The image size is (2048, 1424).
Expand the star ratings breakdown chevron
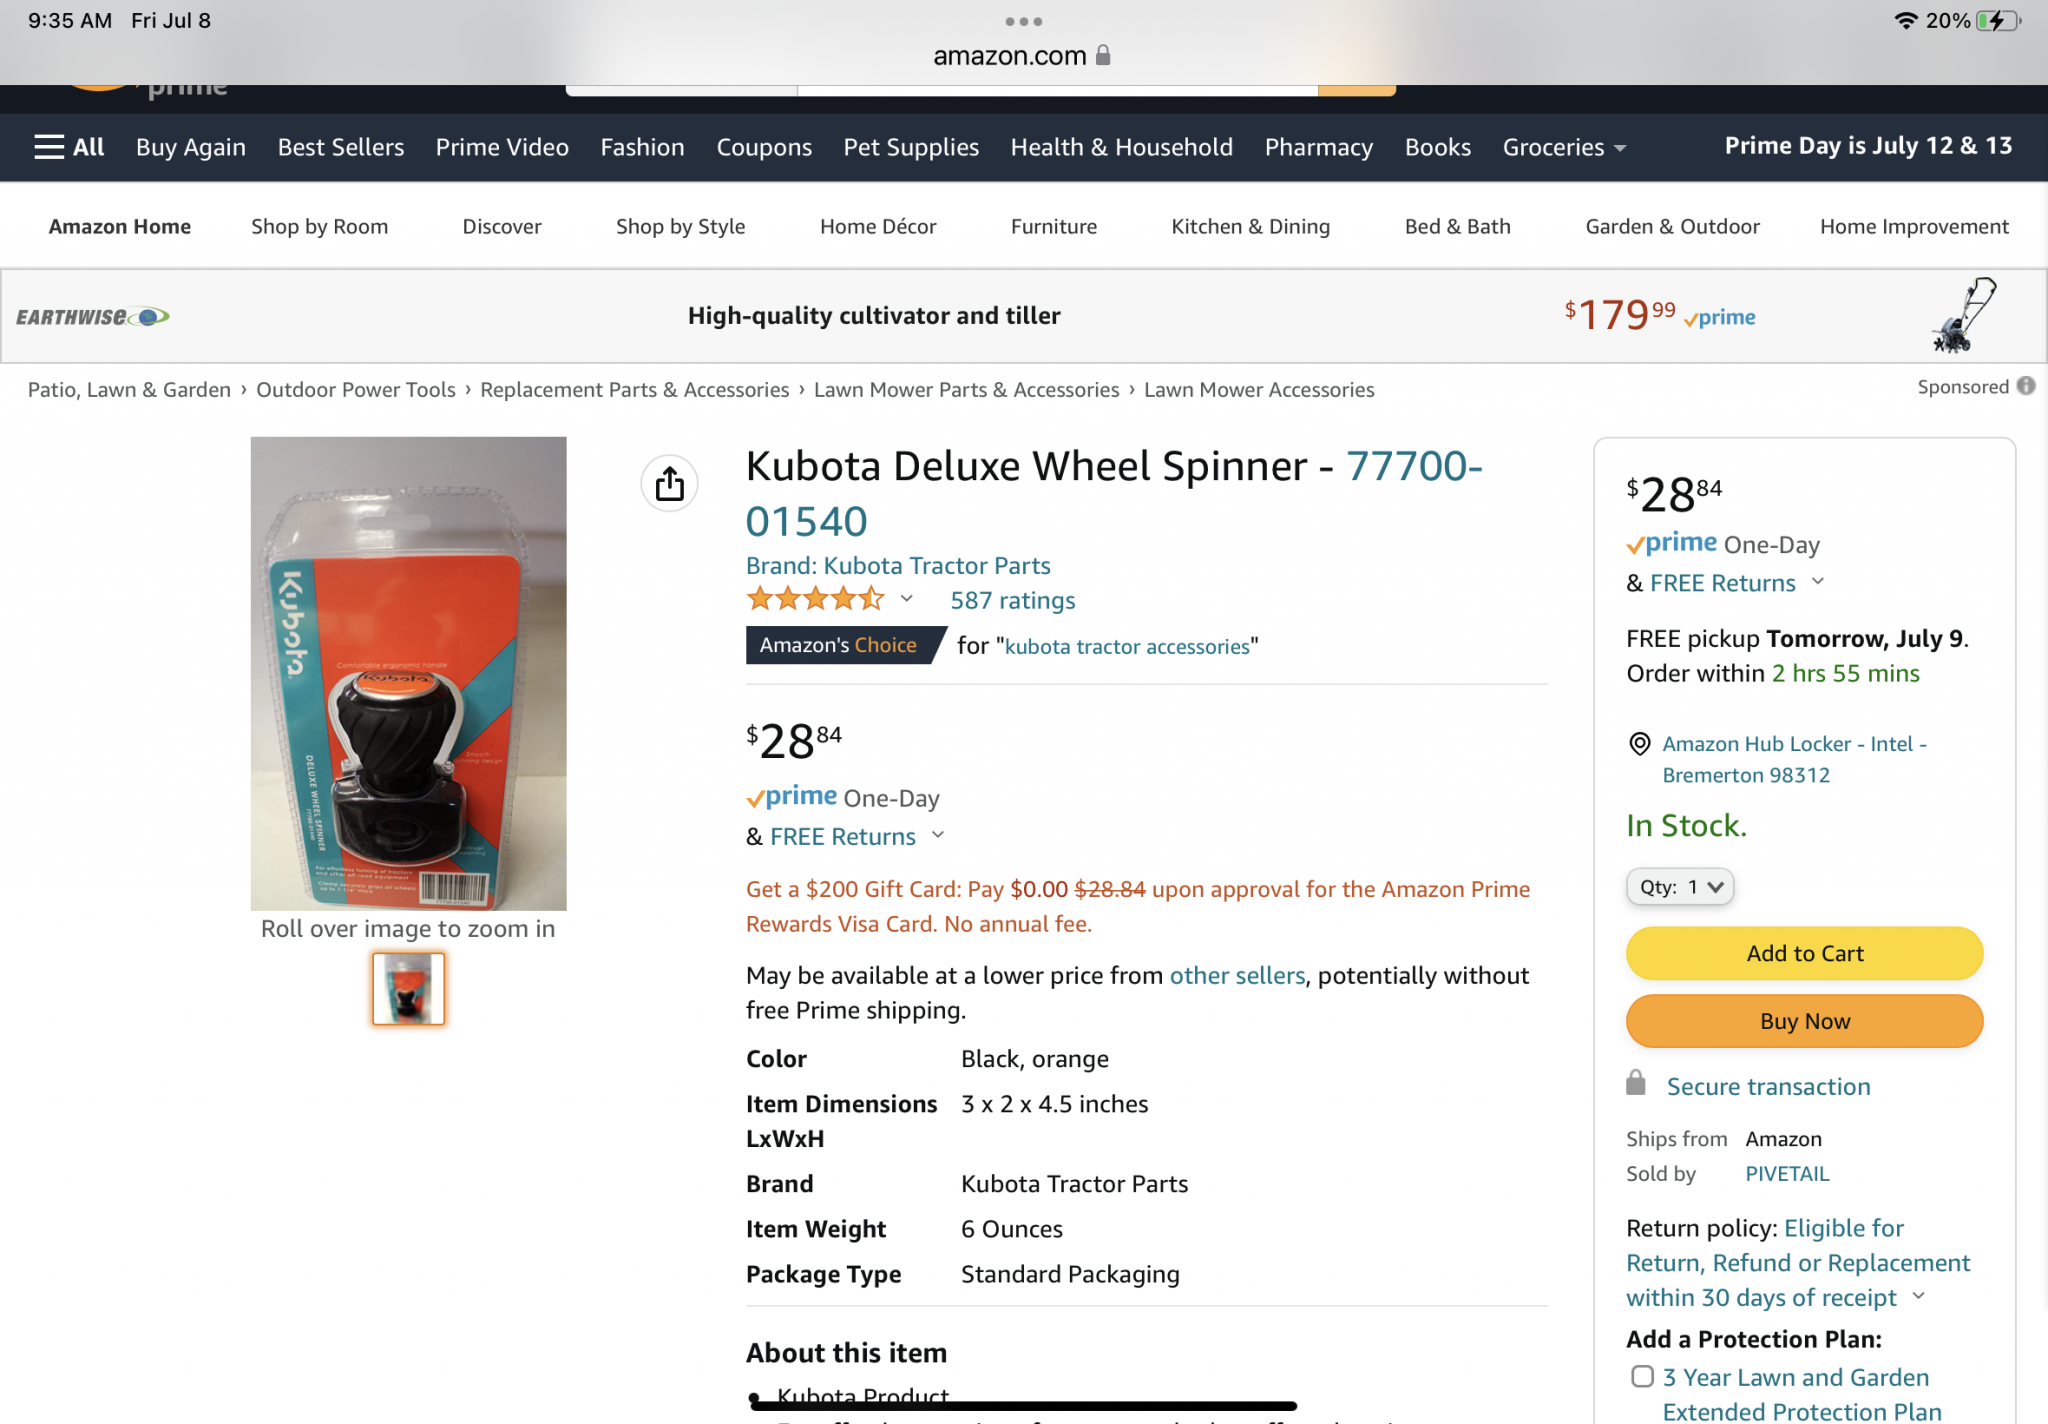tap(907, 599)
